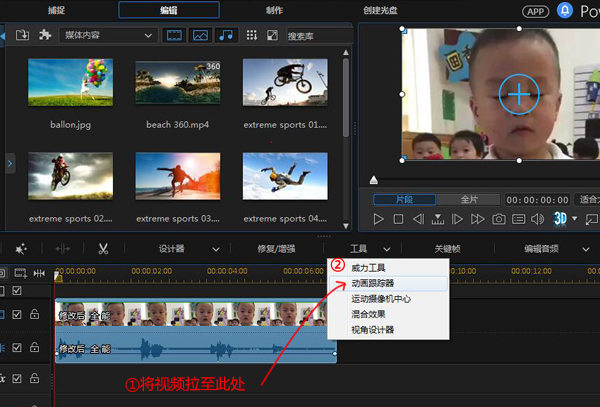Expand the left side panel arrow
Image resolution: width=600 pixels, height=407 pixels.
pyautogui.click(x=10, y=164)
